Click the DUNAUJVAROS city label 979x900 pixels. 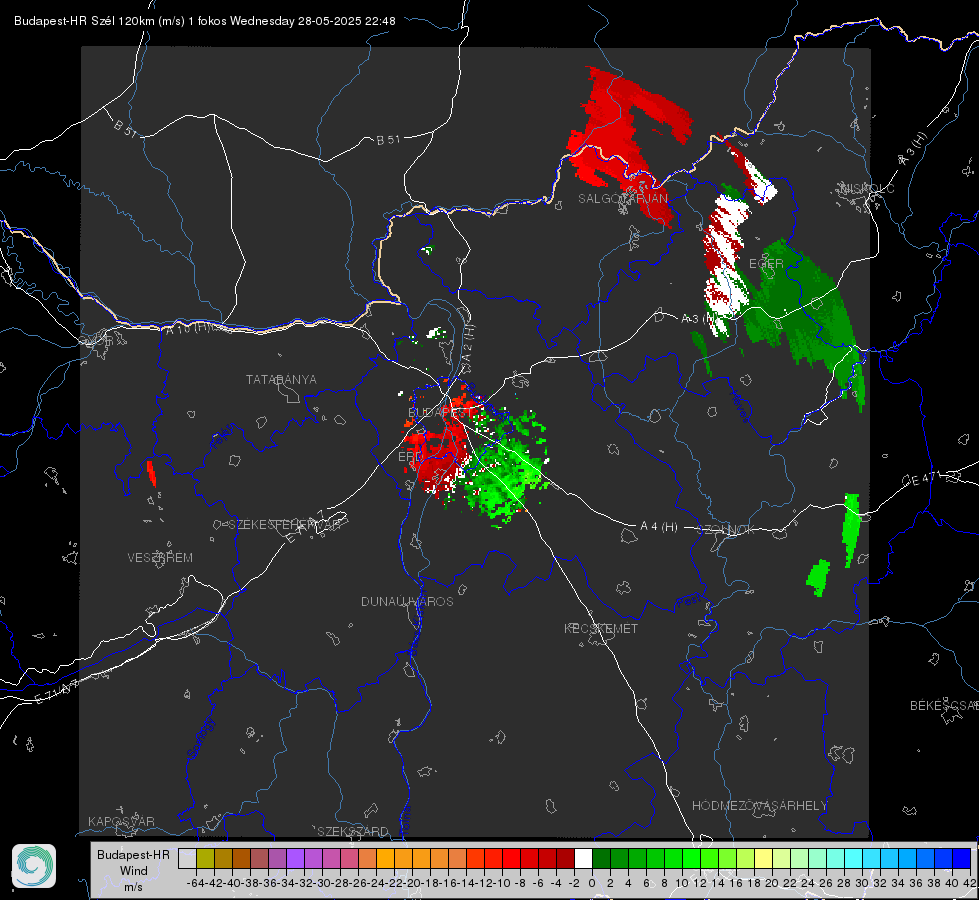pos(407,601)
